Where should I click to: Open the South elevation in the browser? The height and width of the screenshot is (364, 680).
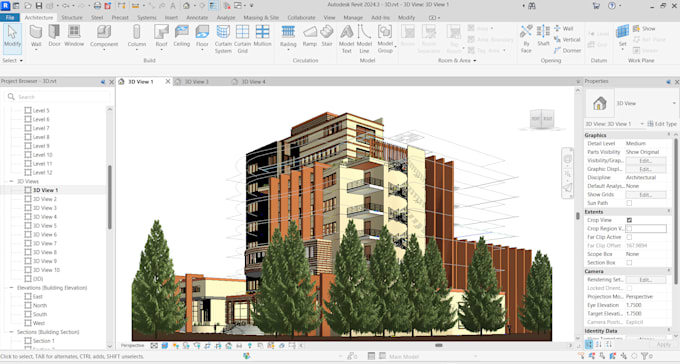40,314
